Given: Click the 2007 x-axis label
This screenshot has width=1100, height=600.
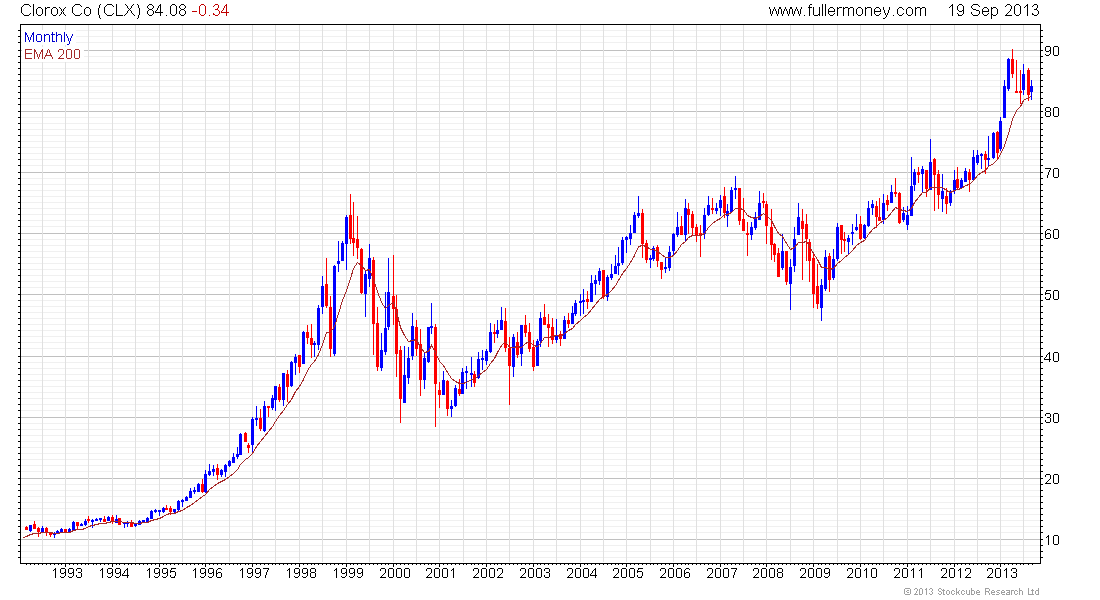Looking at the screenshot, I should click(721, 573).
